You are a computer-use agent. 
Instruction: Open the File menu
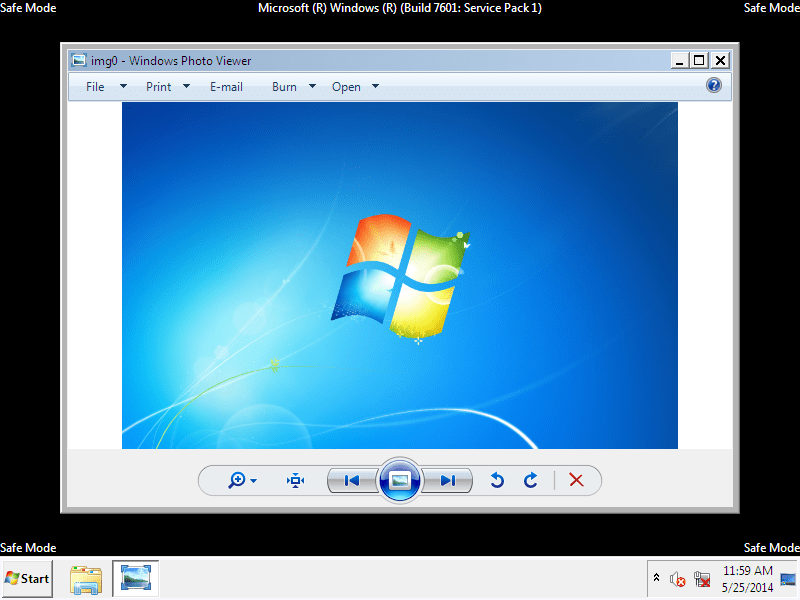tap(95, 87)
